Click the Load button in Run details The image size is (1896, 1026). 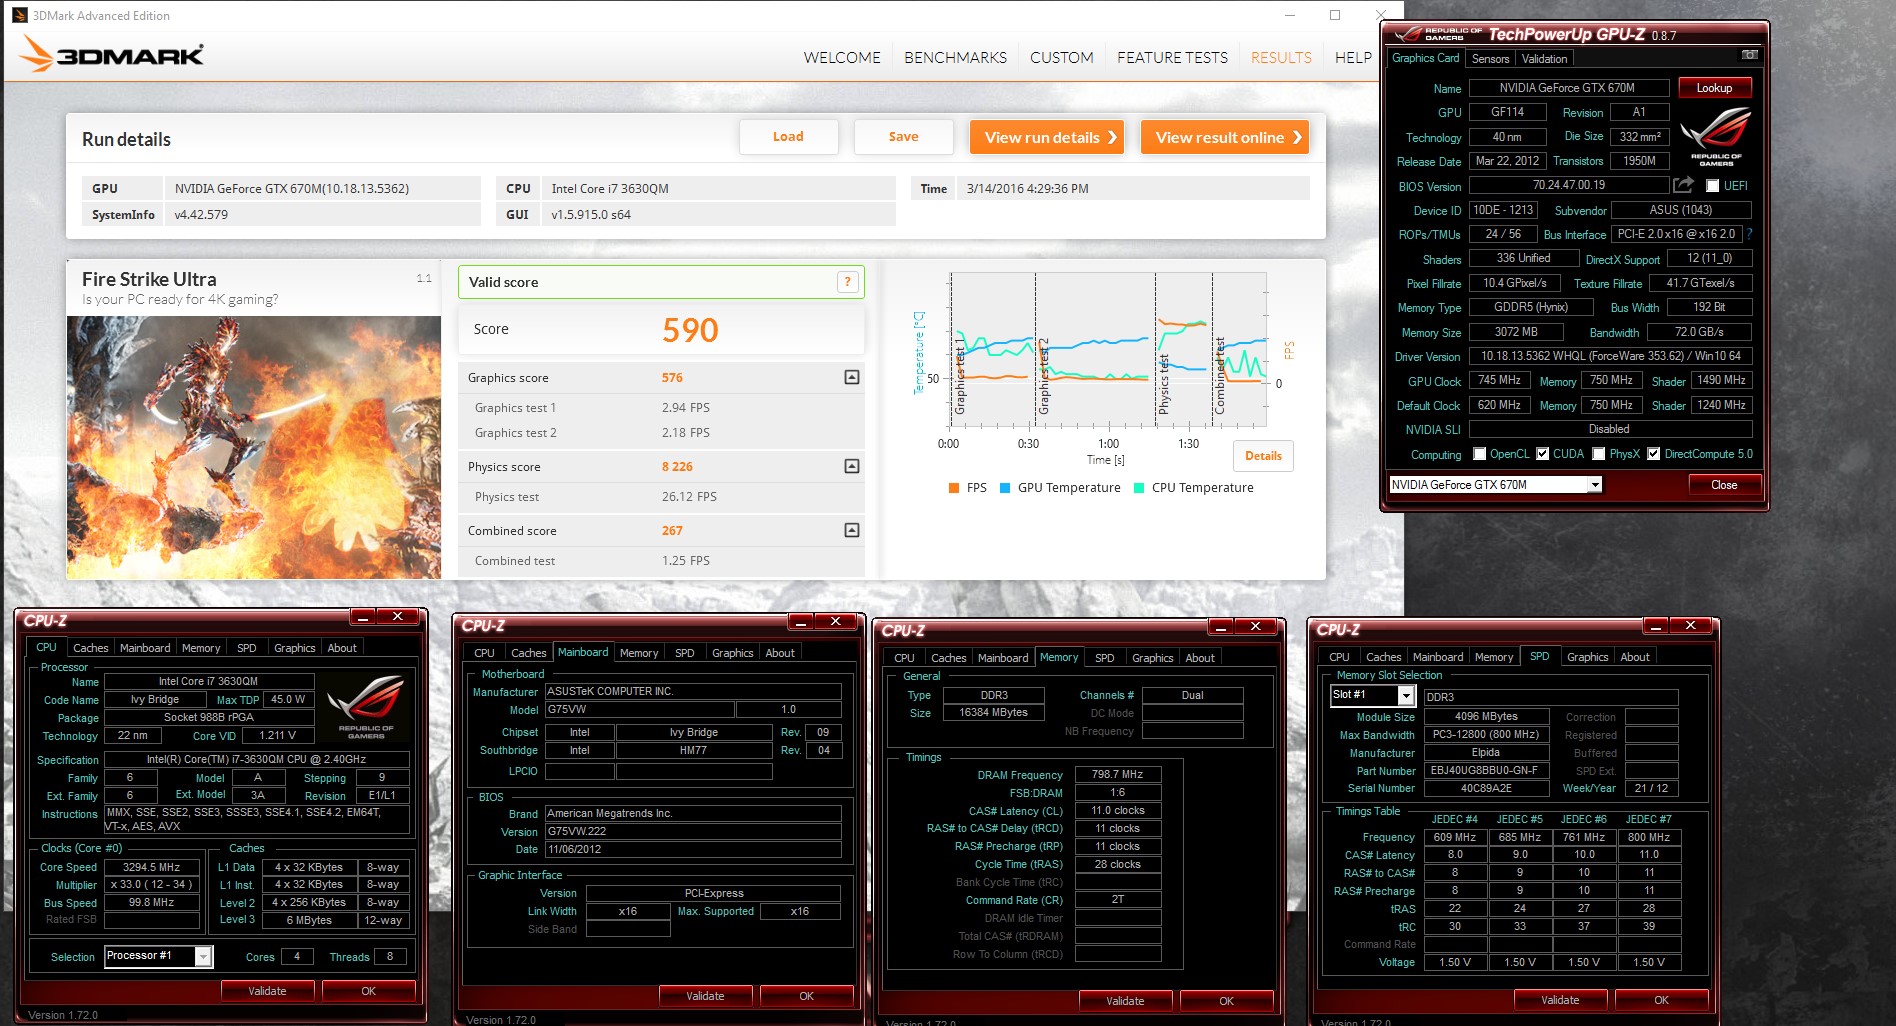point(788,137)
